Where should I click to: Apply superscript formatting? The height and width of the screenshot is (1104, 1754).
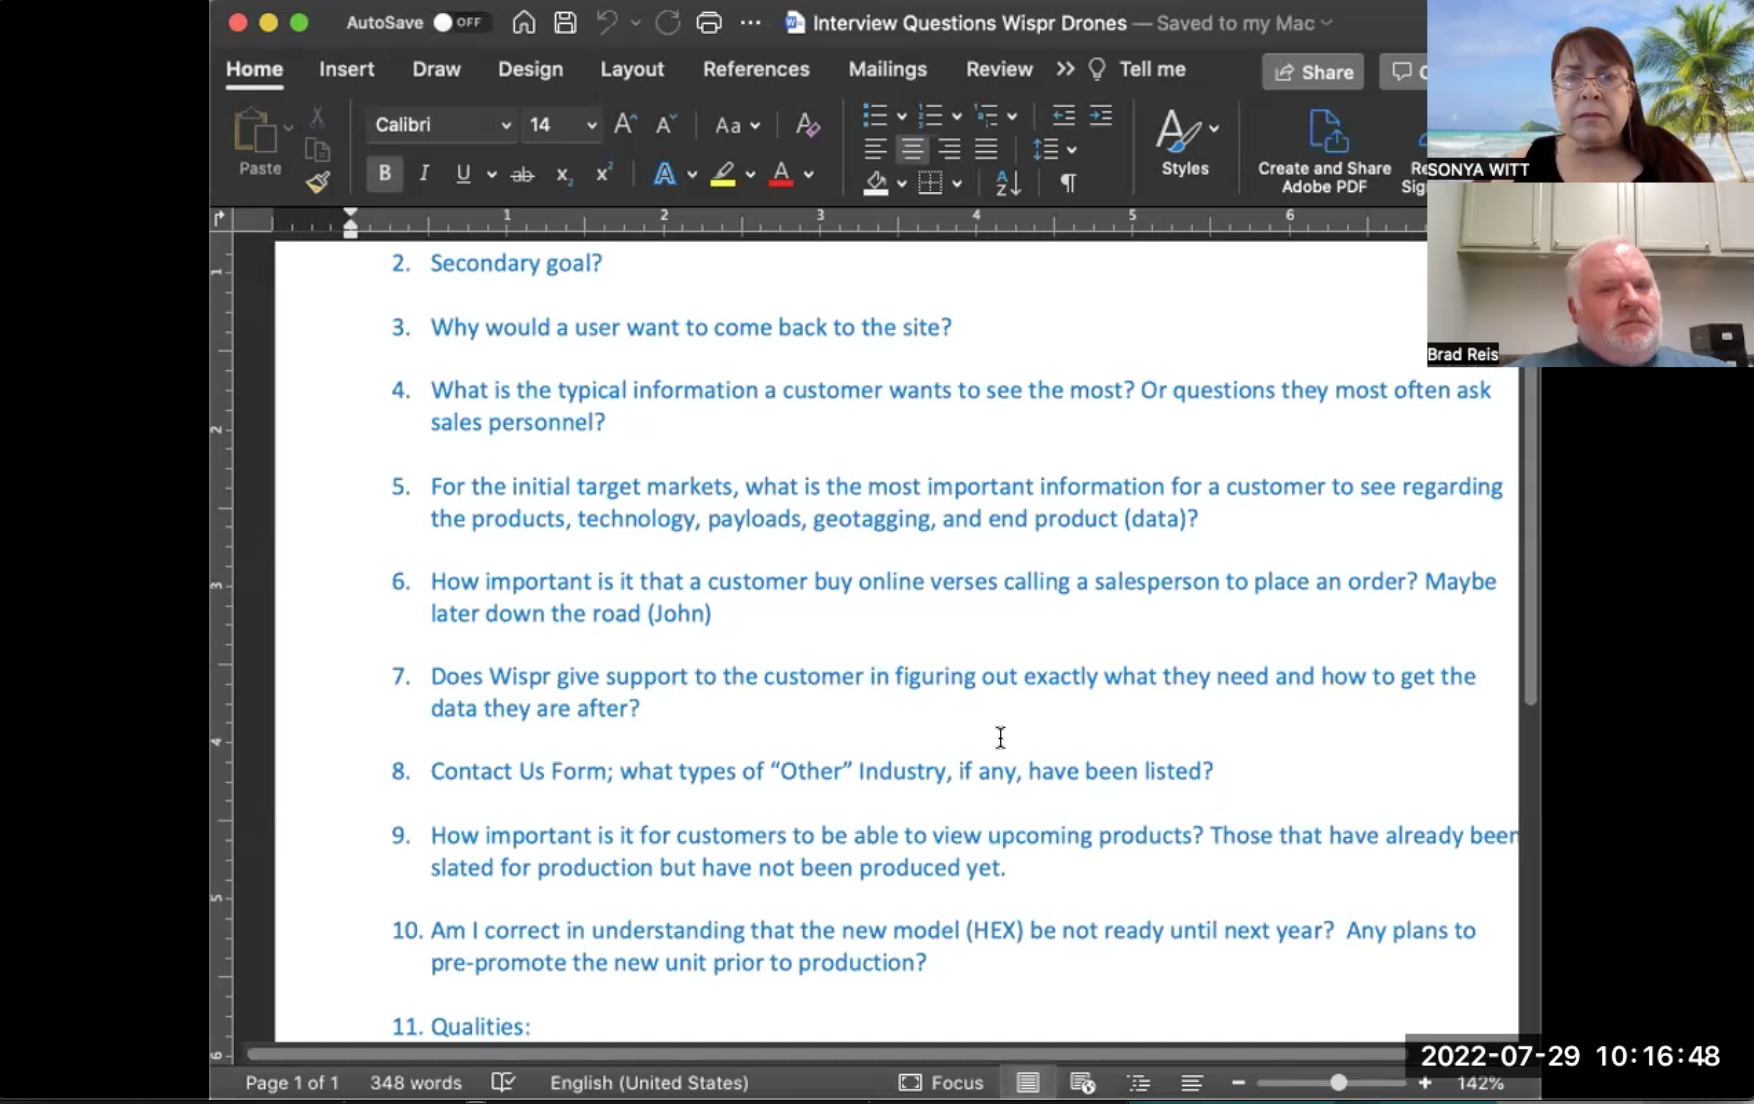click(603, 173)
